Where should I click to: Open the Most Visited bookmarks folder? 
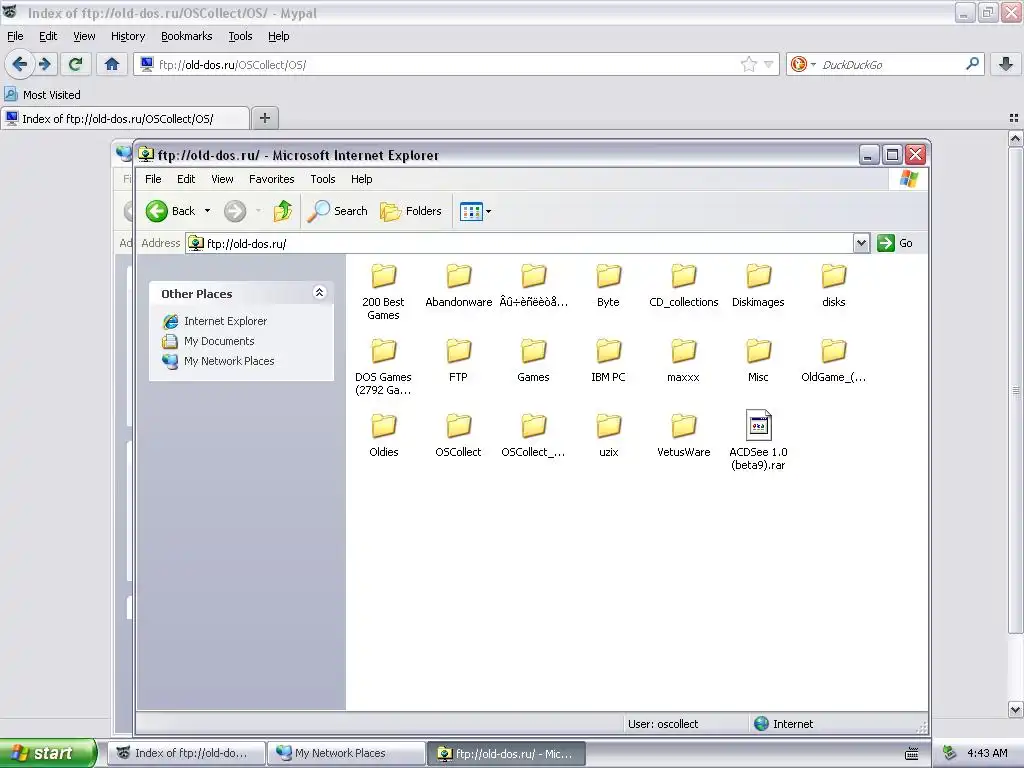pyautogui.click(x=42, y=95)
